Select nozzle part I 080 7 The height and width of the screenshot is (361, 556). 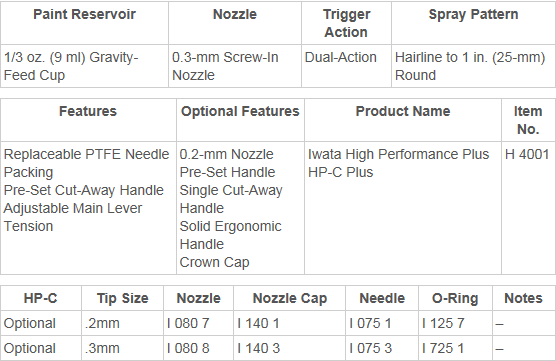[188, 323]
